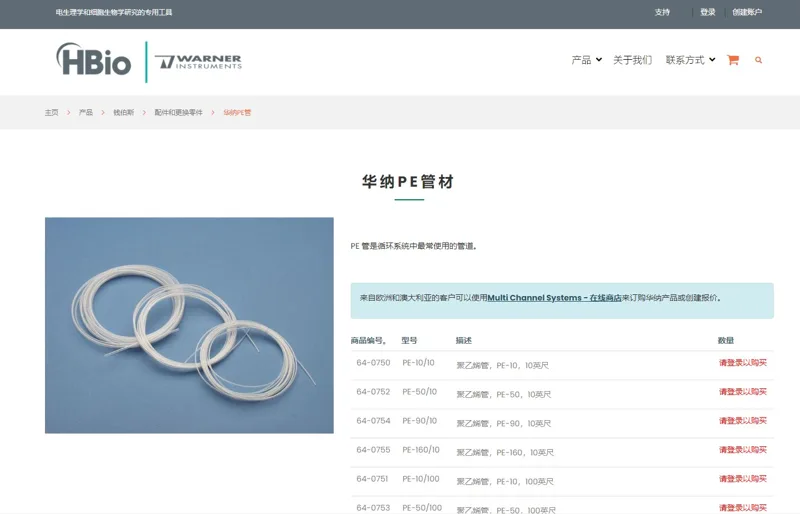The image size is (800, 514).
Task: Click the top bar tagline text
Action: pos(114,12)
